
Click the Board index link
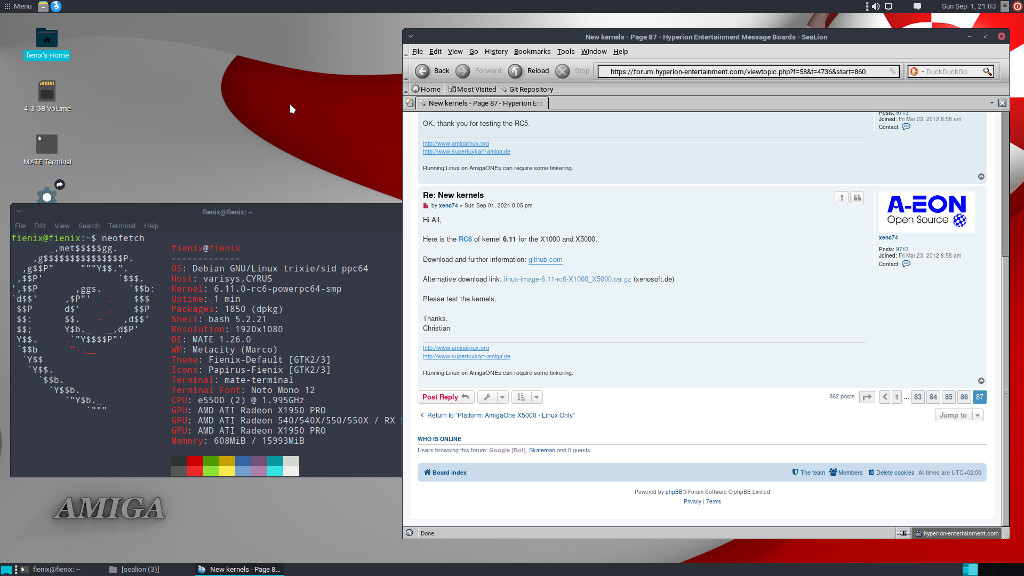click(x=445, y=472)
